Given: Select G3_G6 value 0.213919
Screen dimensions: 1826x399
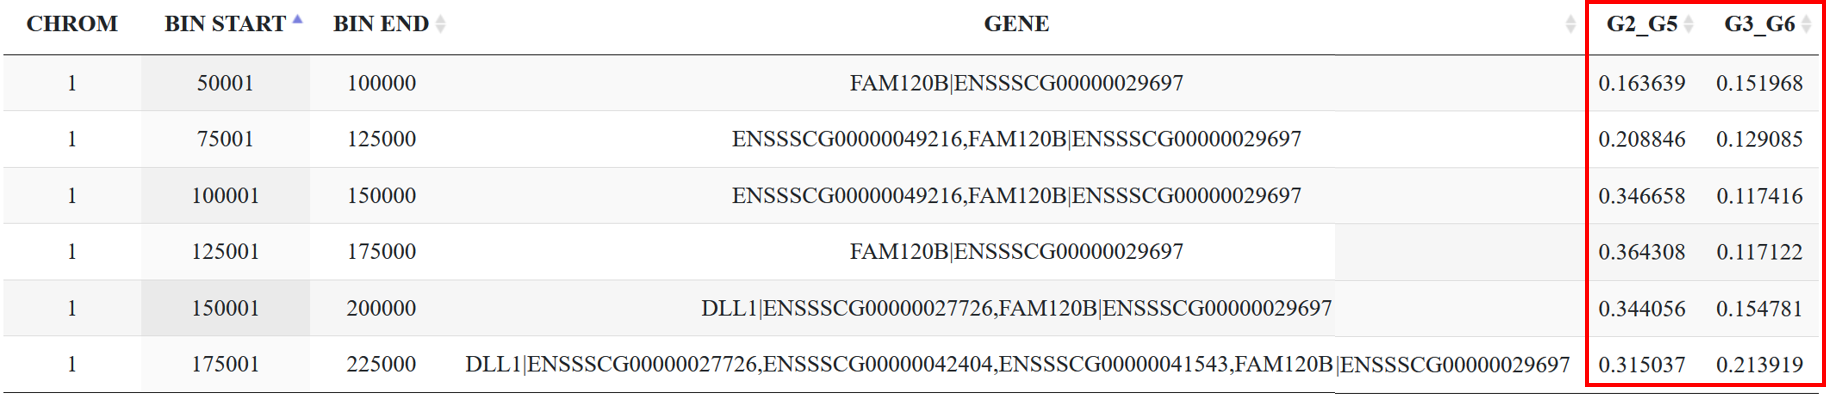Looking at the screenshot, I should pyautogui.click(x=1759, y=364).
